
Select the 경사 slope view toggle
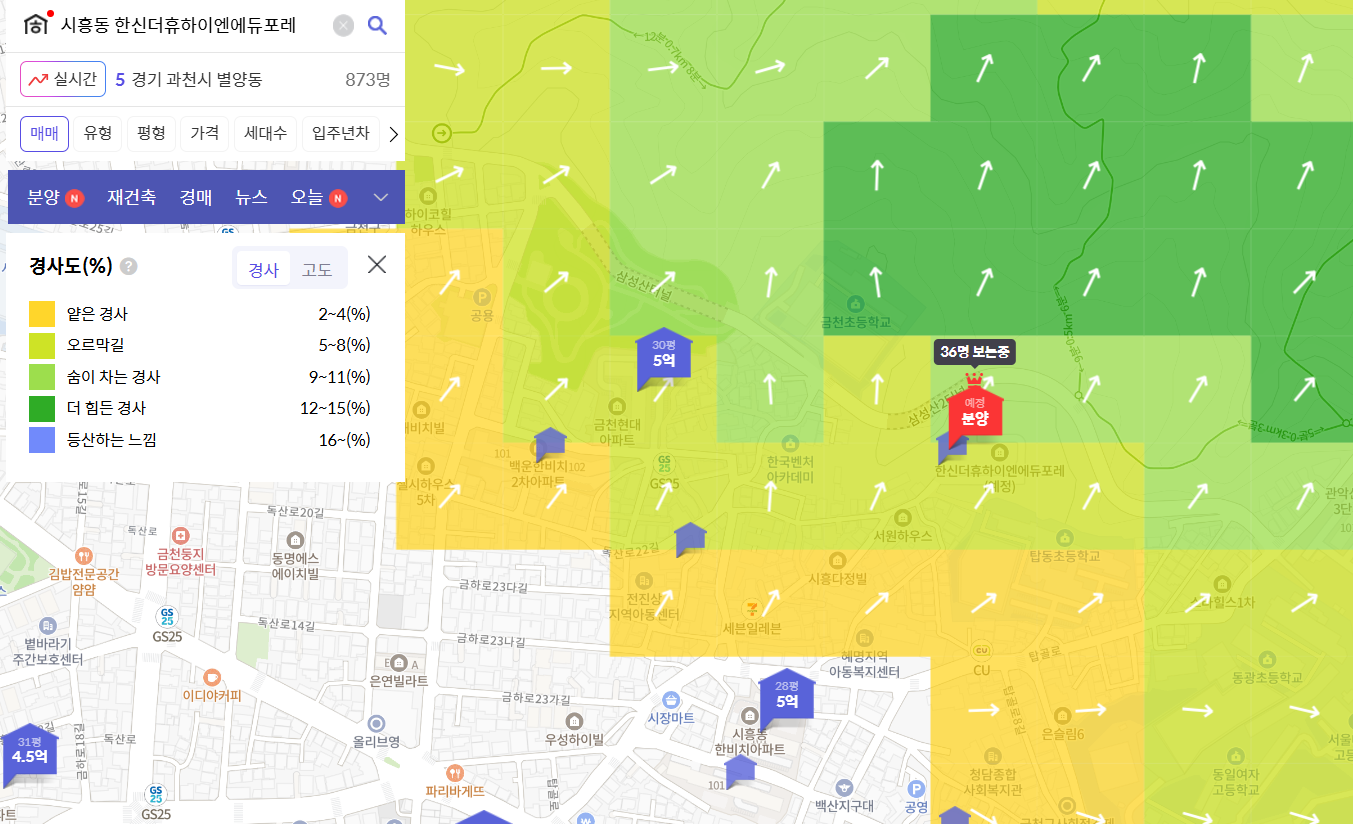point(263,268)
